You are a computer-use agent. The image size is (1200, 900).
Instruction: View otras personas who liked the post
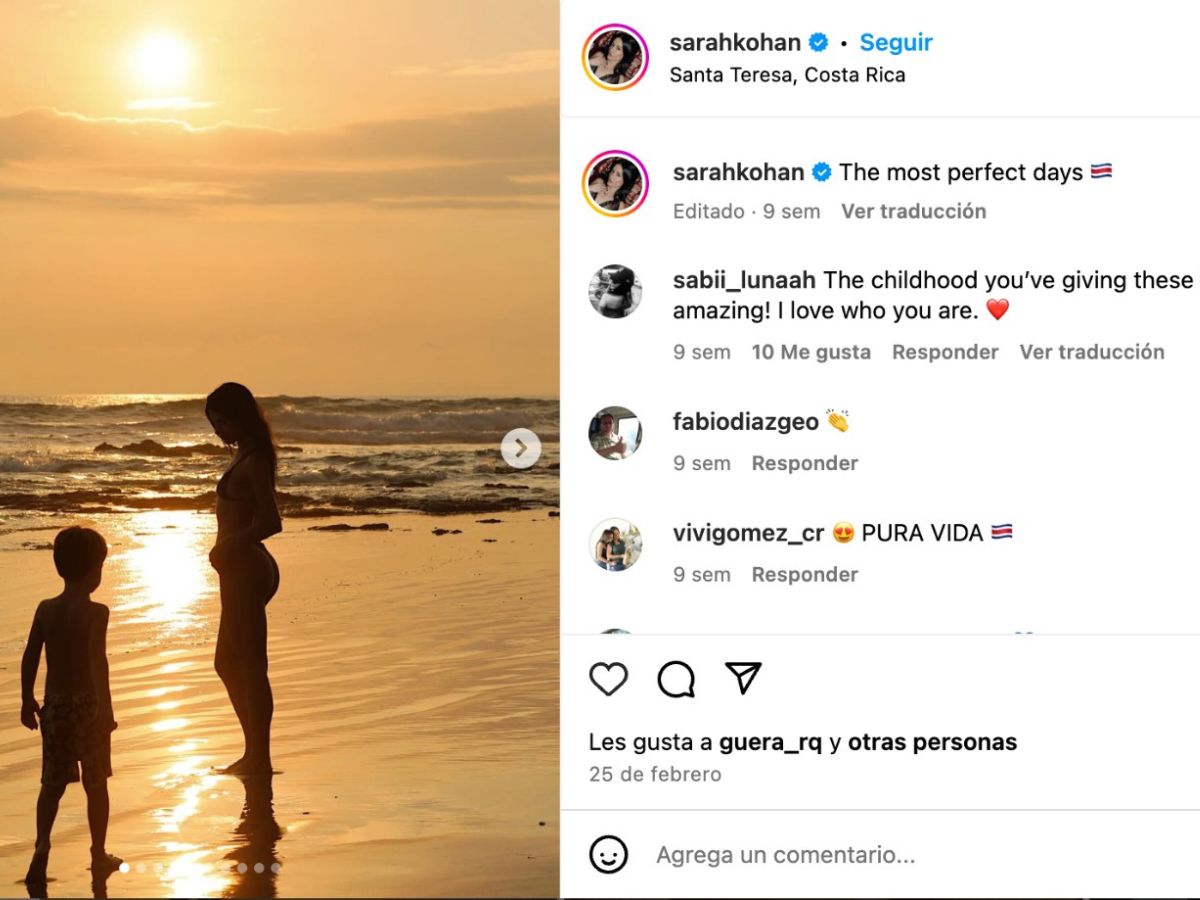click(932, 742)
